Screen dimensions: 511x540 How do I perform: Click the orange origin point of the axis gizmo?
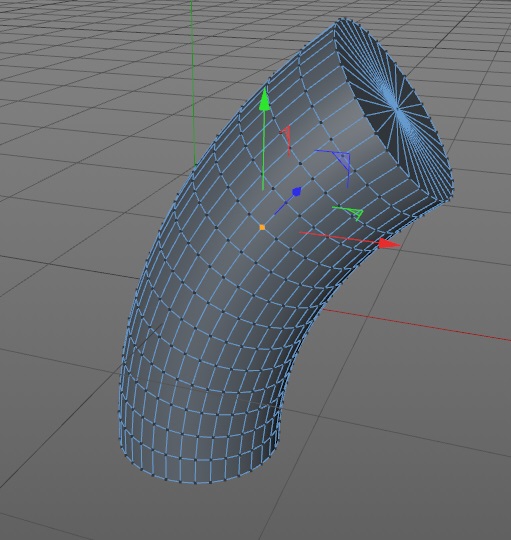(262, 227)
